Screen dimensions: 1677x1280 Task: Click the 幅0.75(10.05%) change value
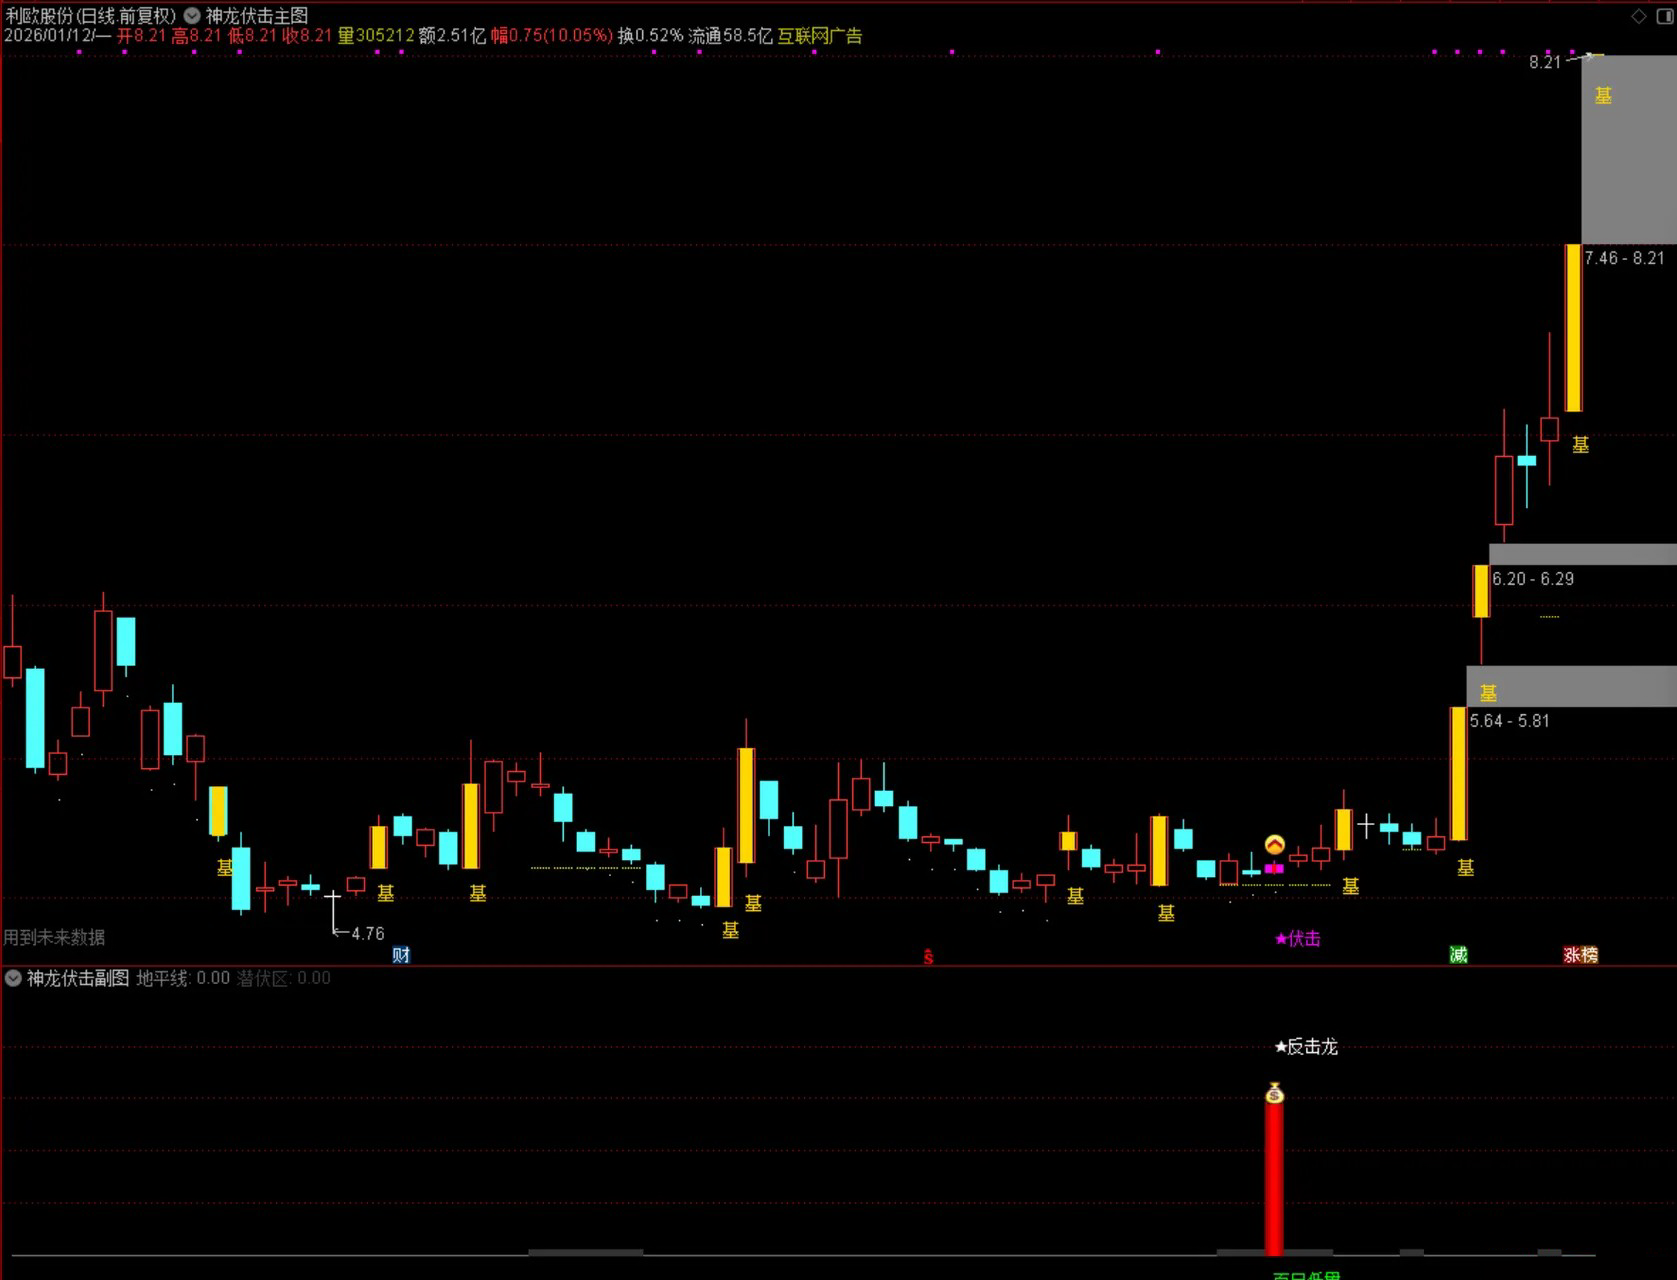(552, 36)
